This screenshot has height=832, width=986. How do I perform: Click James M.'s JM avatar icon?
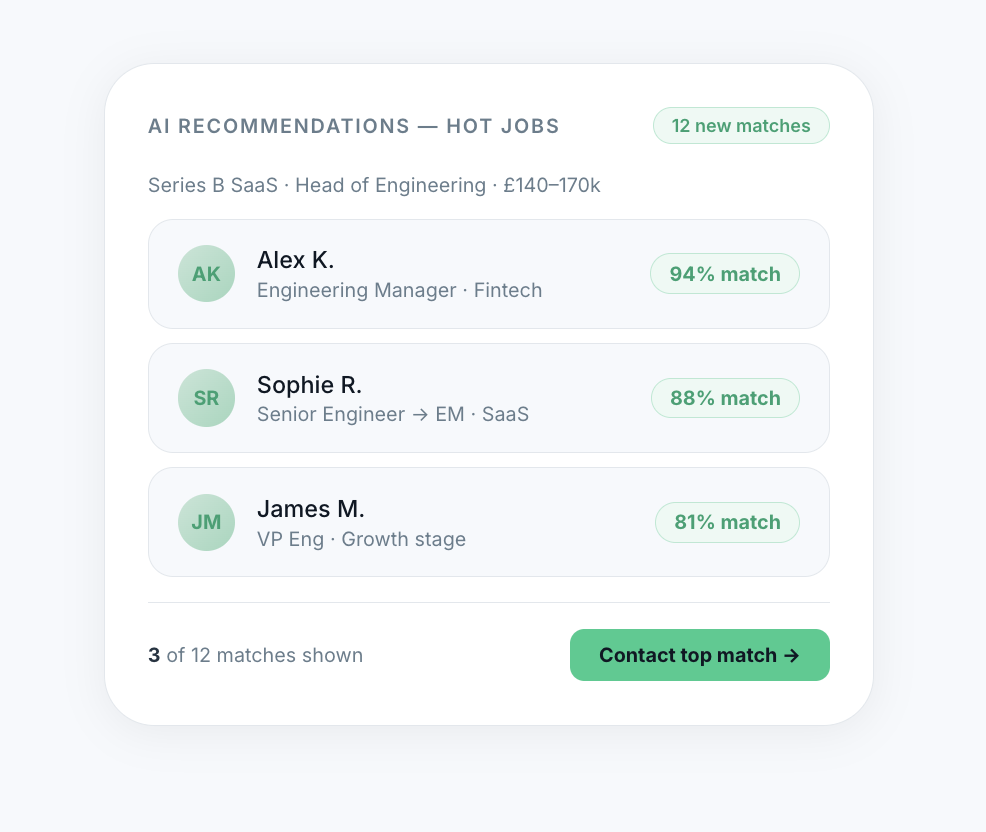(x=206, y=522)
